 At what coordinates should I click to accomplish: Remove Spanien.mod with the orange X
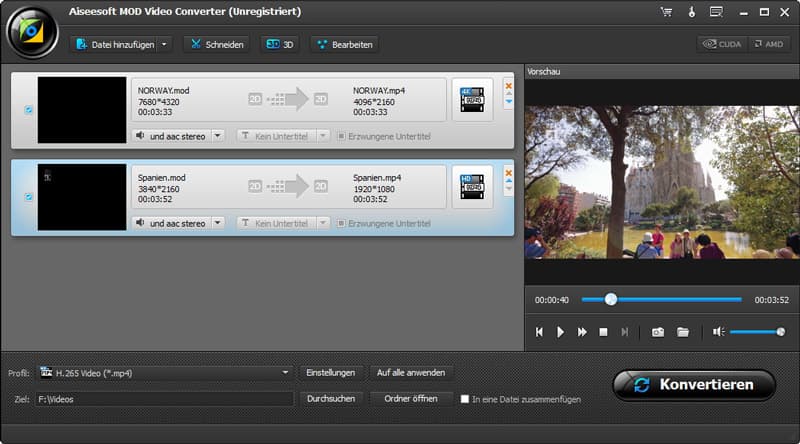click(509, 173)
